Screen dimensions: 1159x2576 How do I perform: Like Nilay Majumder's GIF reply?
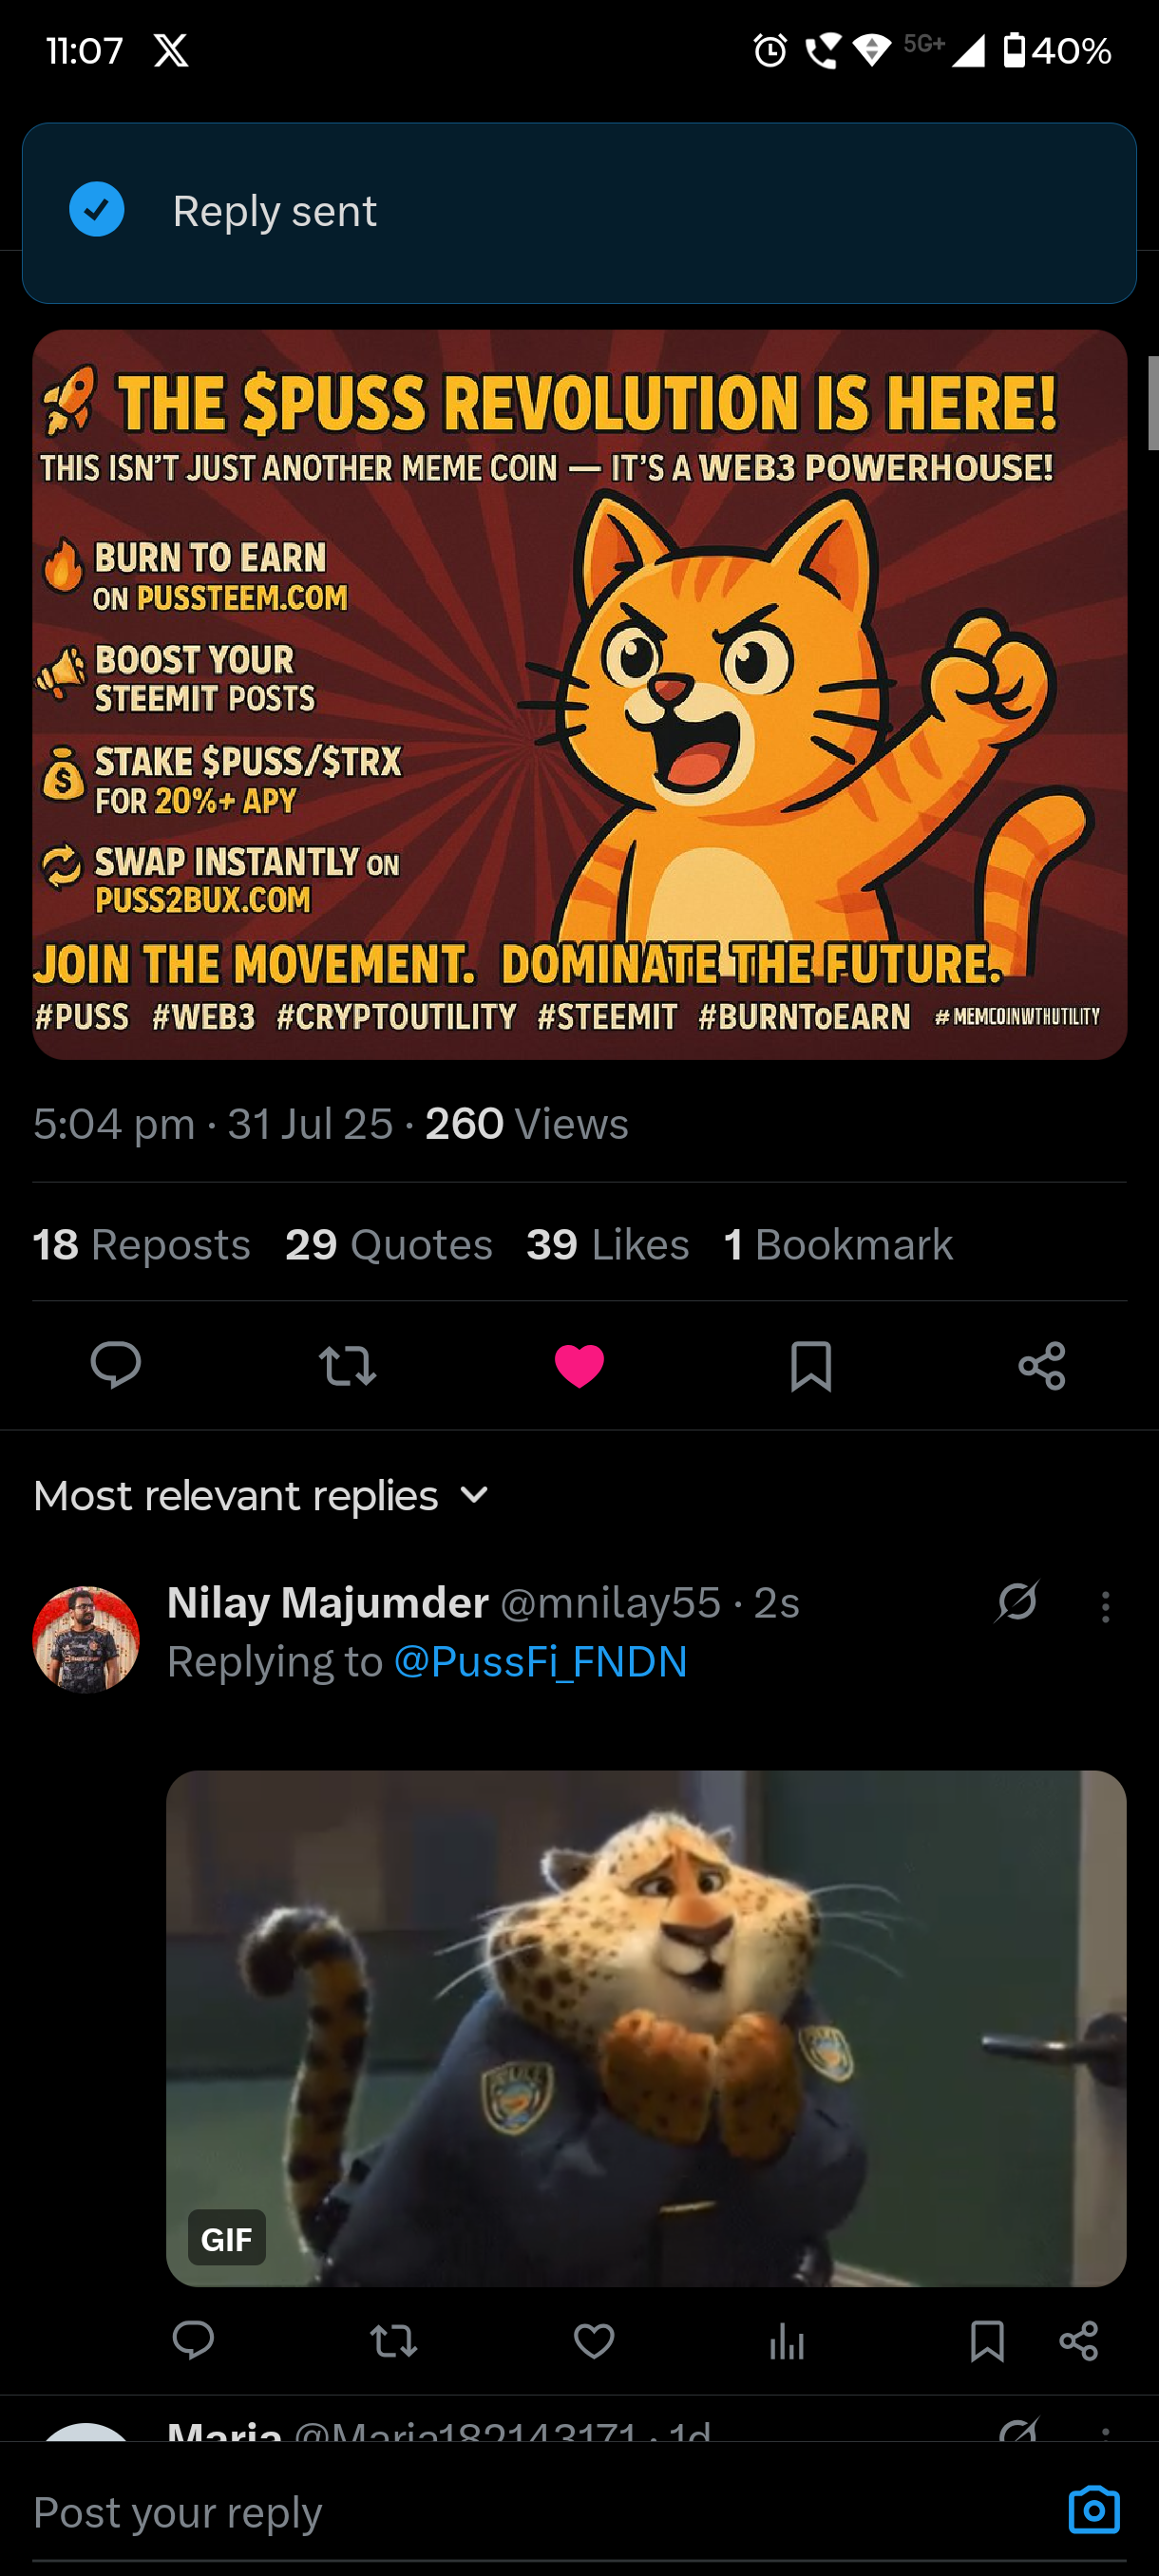point(593,2341)
